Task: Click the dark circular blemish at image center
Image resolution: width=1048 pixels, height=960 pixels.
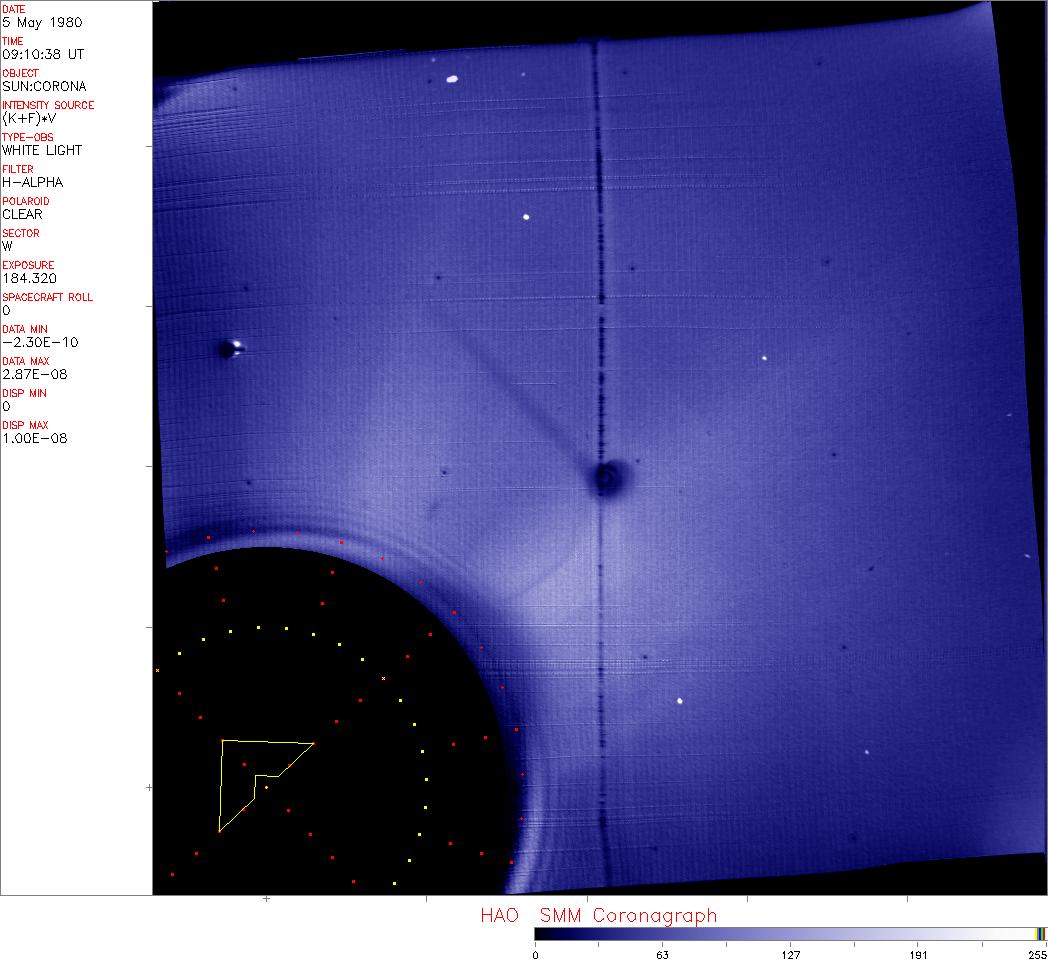Action: tap(606, 478)
